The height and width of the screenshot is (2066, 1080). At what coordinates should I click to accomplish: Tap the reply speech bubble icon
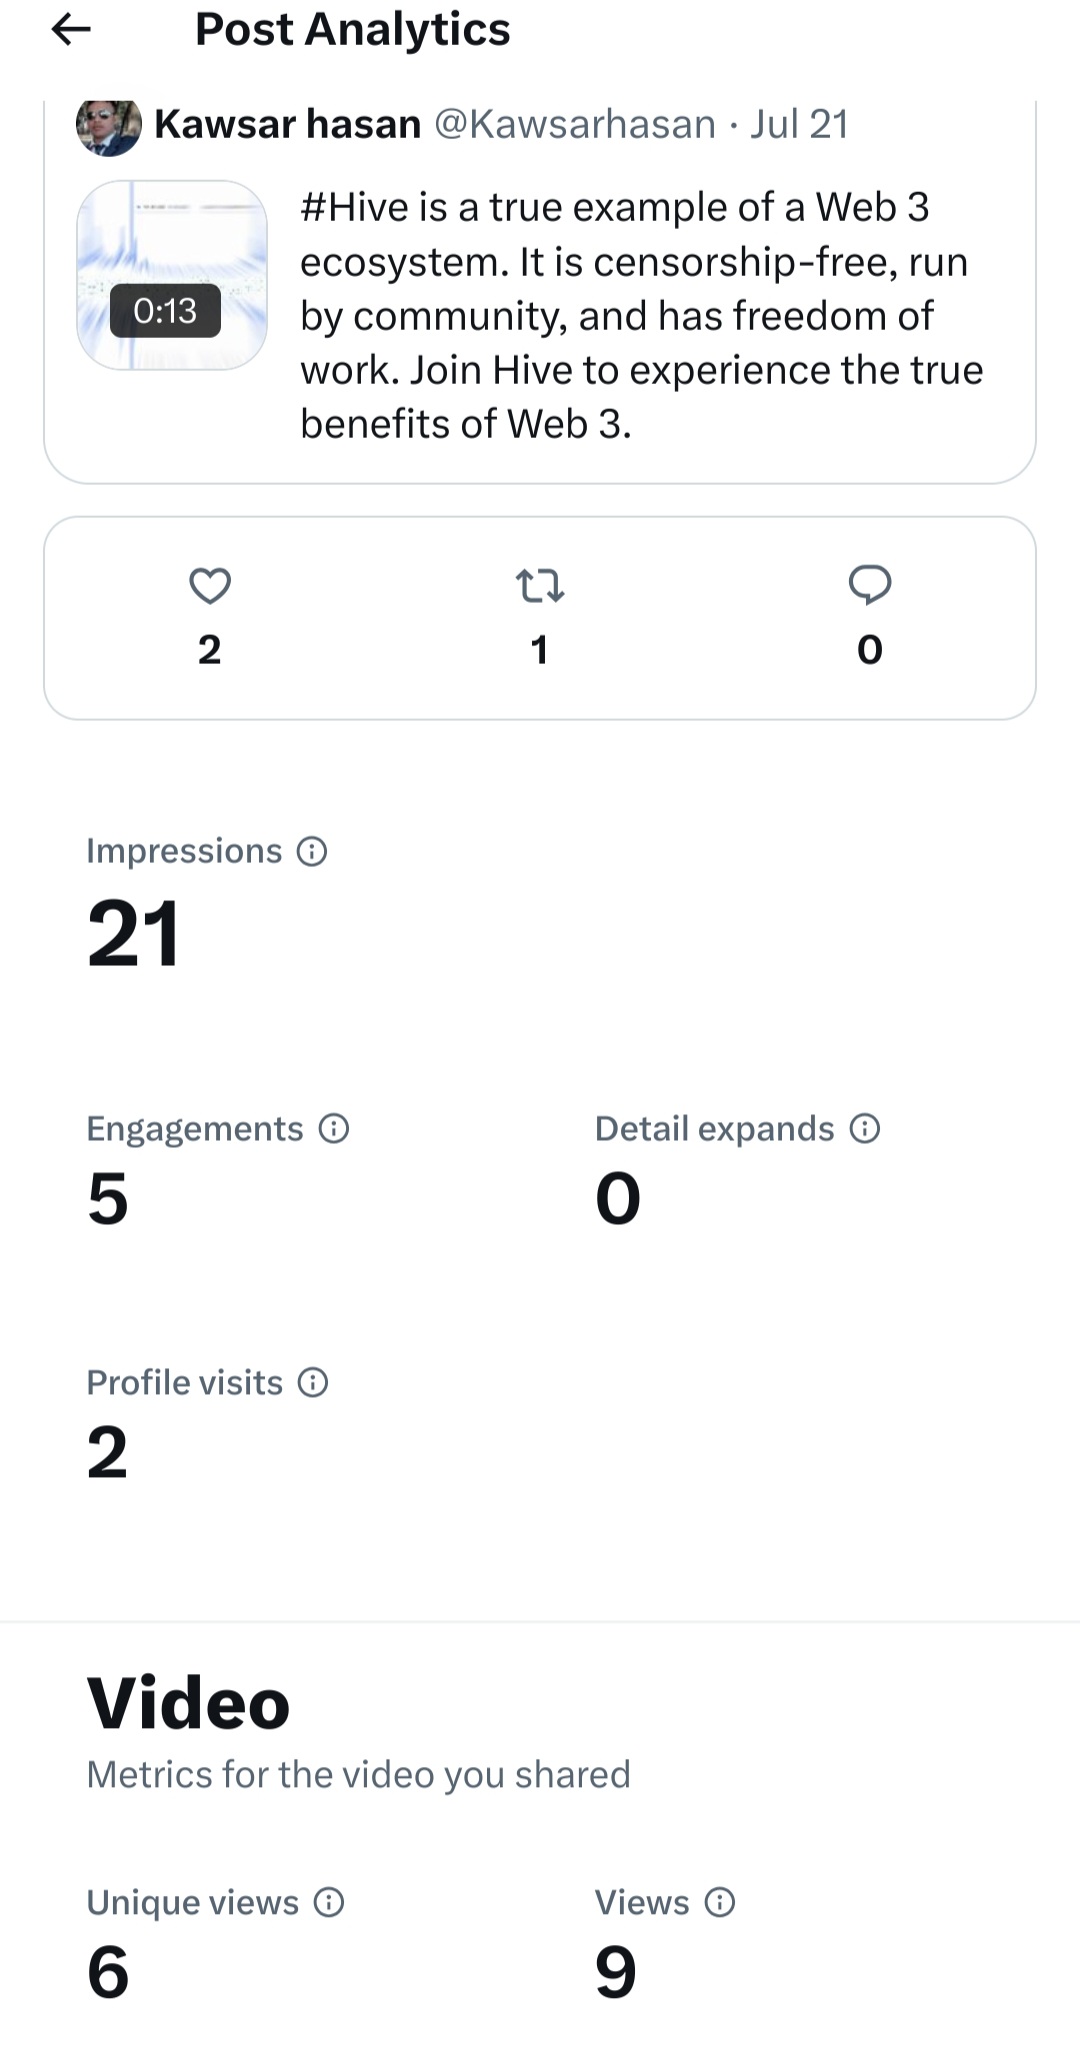pos(870,586)
